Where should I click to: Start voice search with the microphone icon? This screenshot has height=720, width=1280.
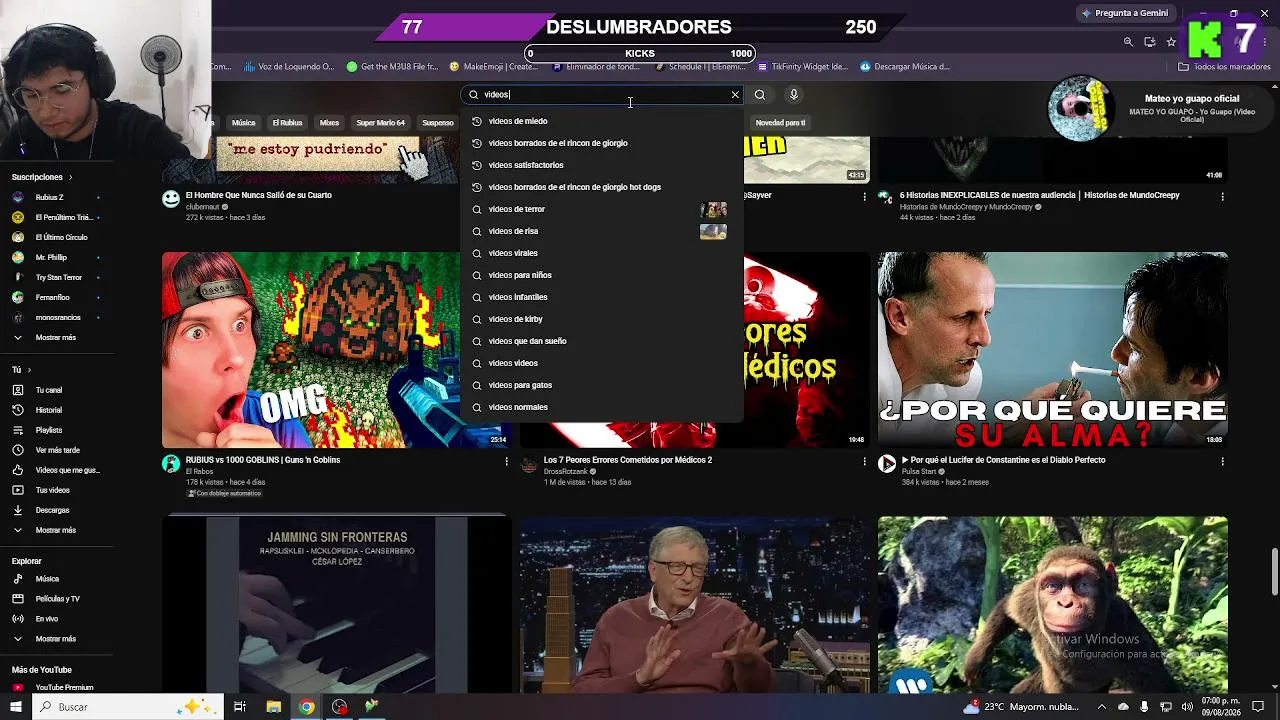[x=794, y=95]
